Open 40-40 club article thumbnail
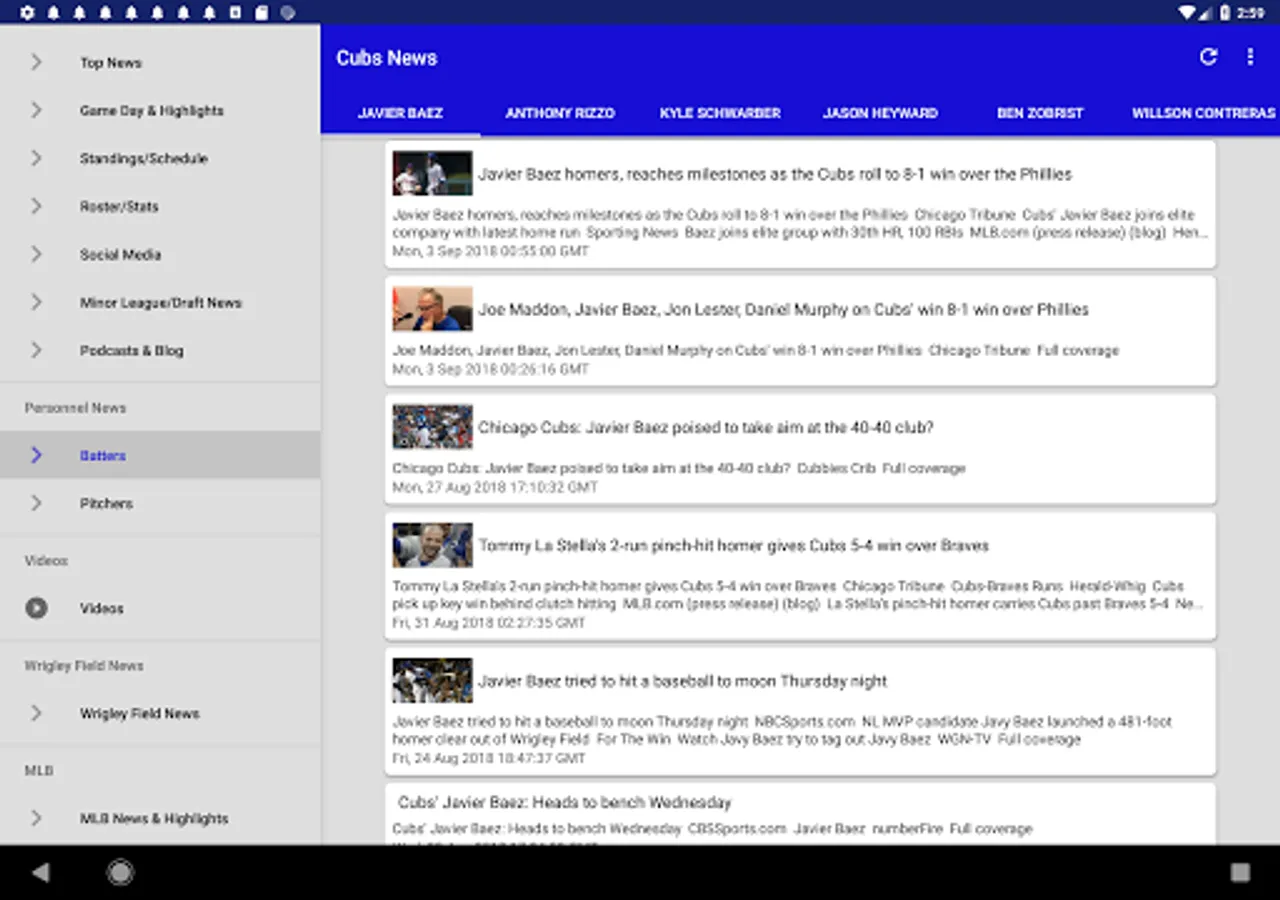This screenshot has width=1280, height=900. [432, 427]
